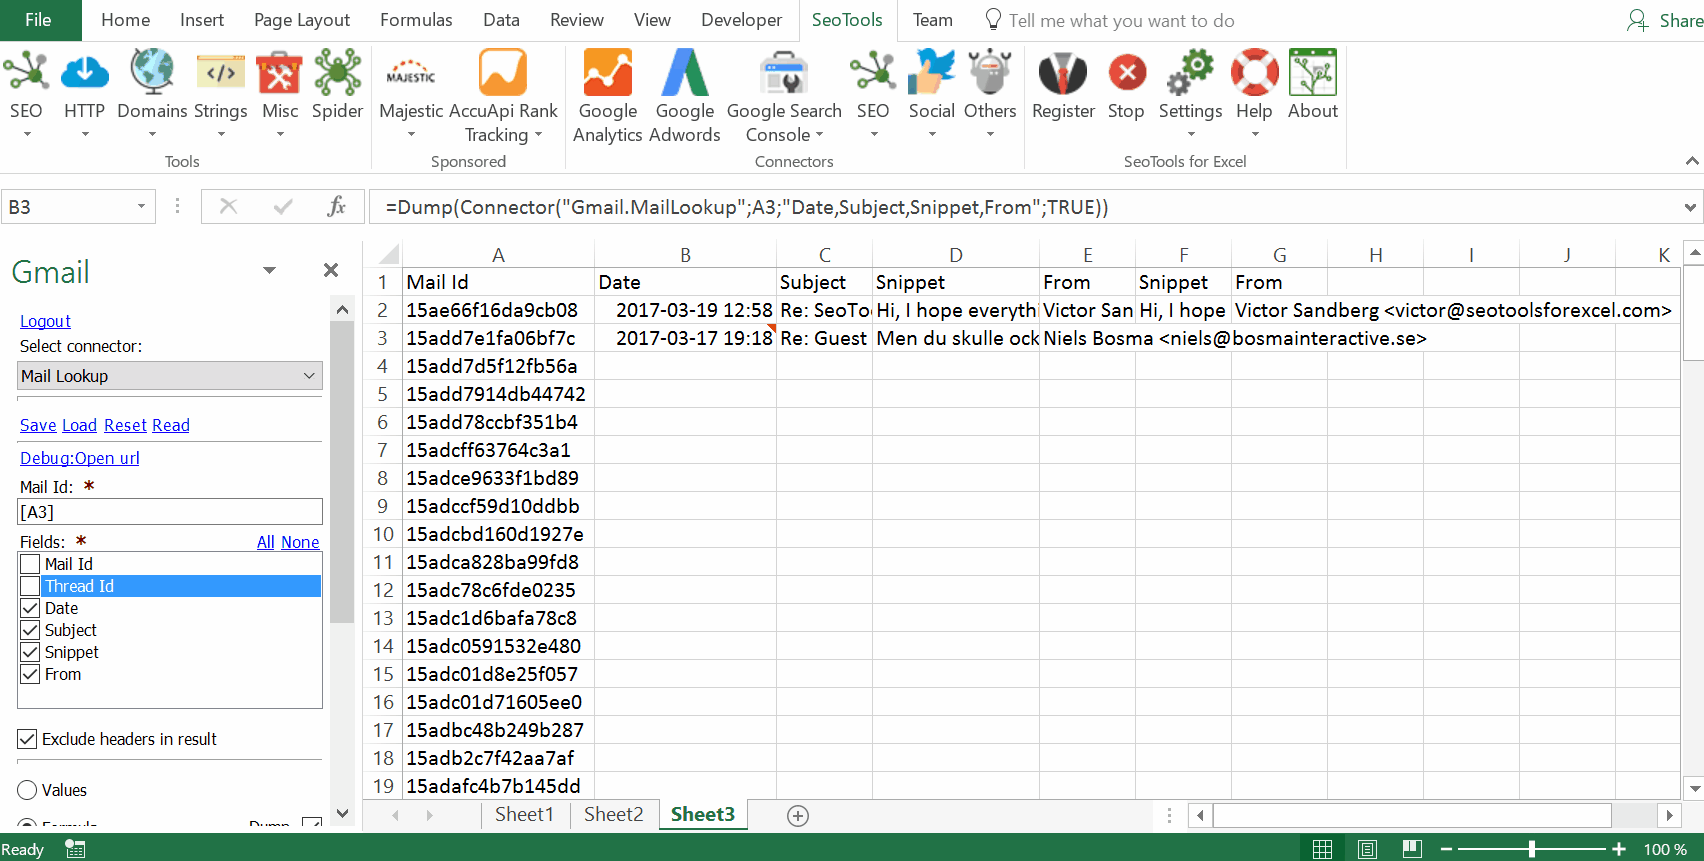Click the Debug:Open url link
The image size is (1704, 861).
(80, 458)
